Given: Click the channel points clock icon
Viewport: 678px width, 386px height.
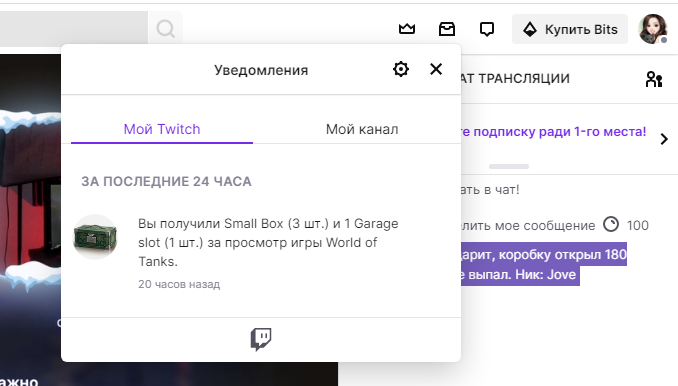Looking at the screenshot, I should 611,224.
